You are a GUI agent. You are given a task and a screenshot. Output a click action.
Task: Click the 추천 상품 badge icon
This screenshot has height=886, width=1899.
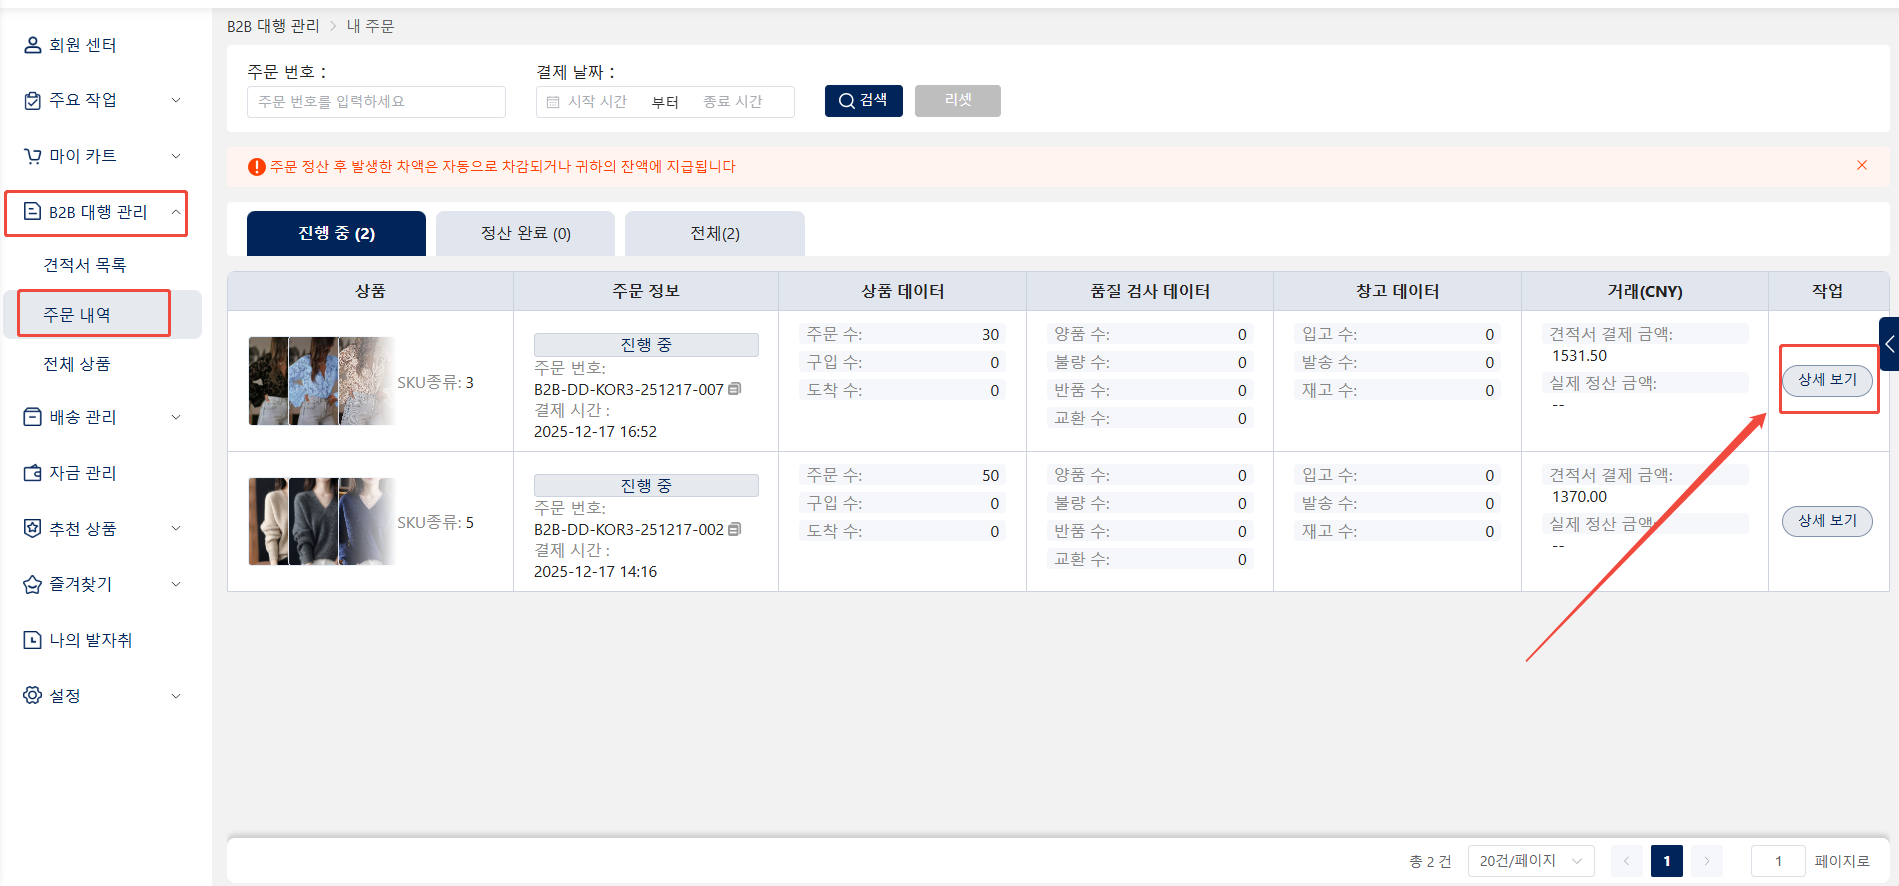pos(33,528)
